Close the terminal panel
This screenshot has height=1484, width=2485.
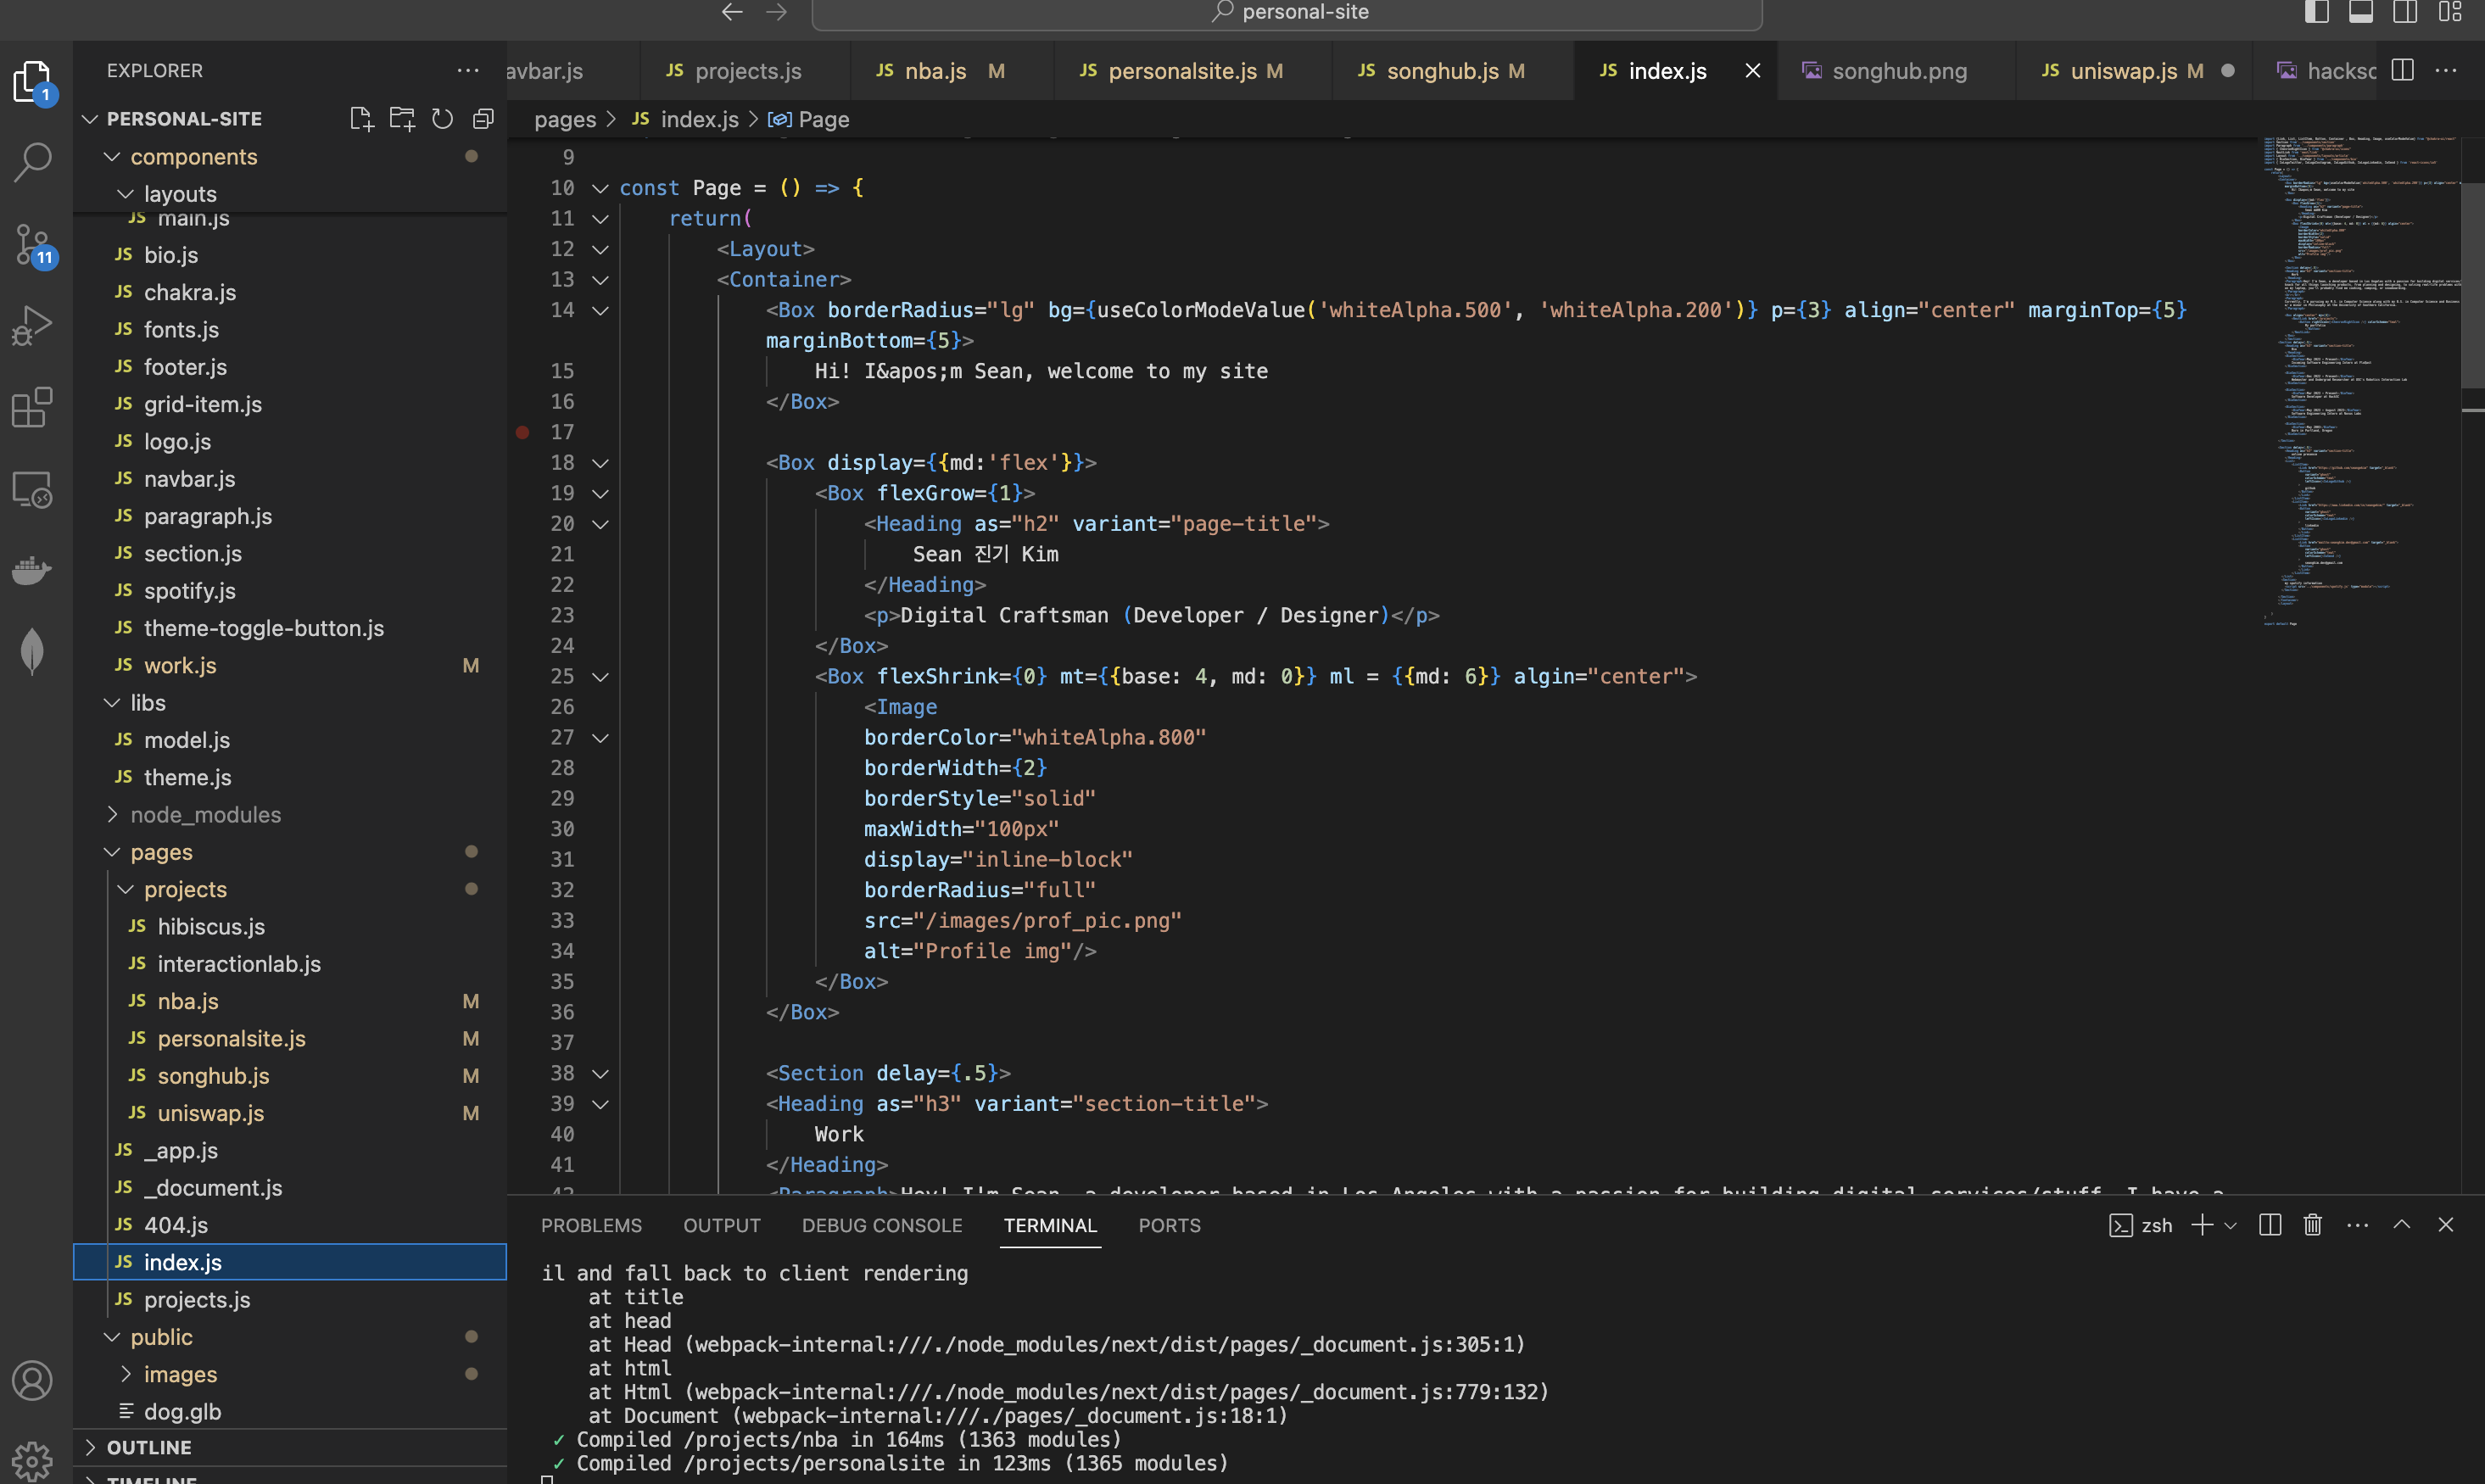click(x=2446, y=1225)
